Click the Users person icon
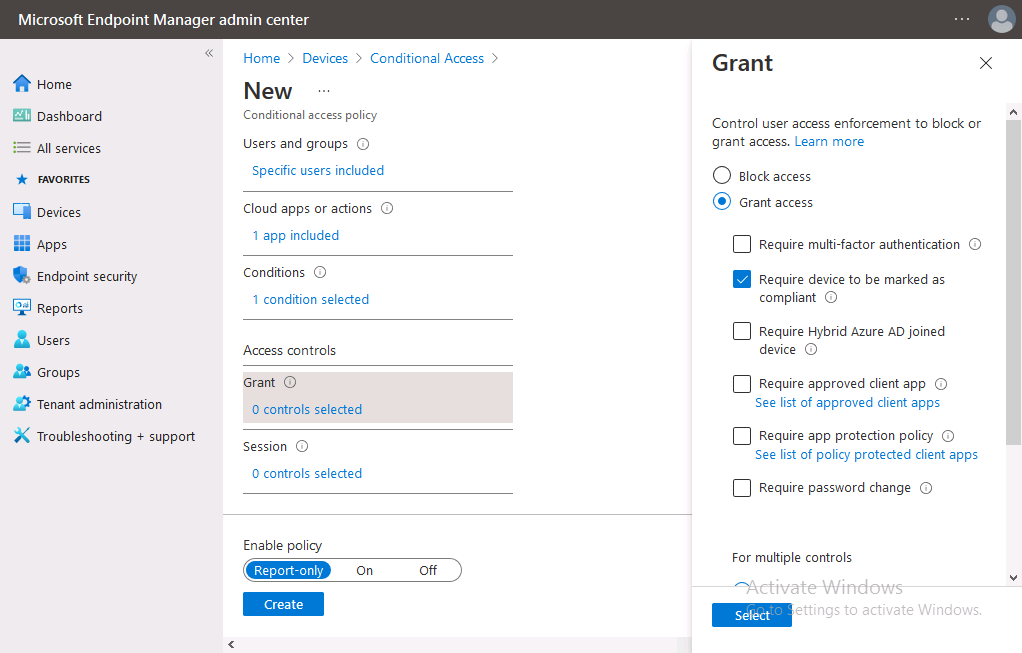The height and width of the screenshot is (653, 1022). coord(22,339)
